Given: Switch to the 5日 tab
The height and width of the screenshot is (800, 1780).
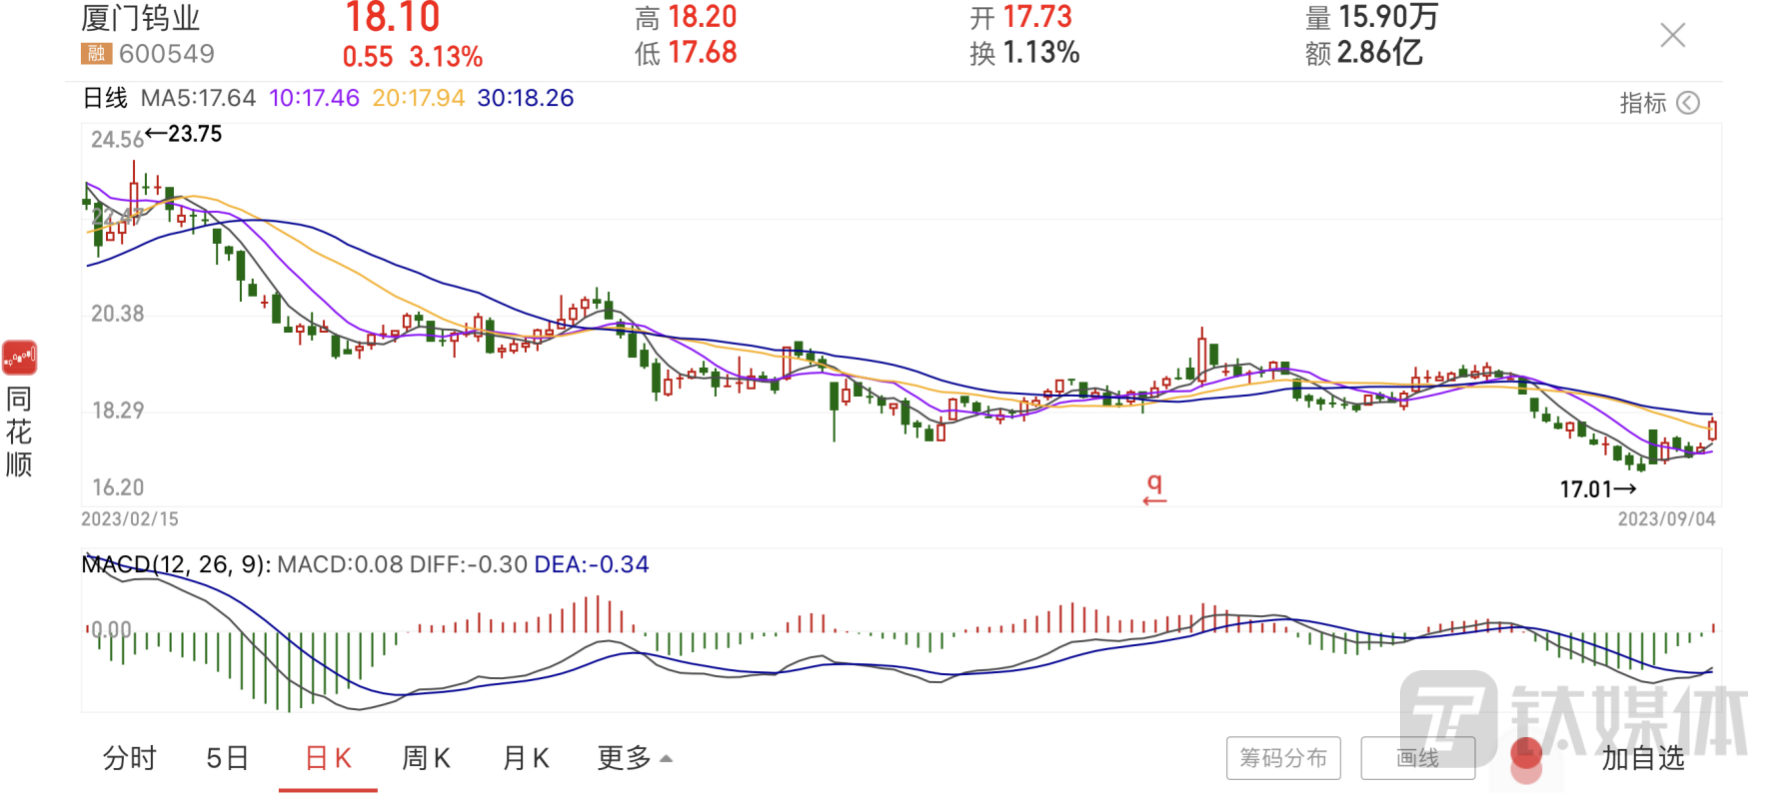Looking at the screenshot, I should 227,759.
